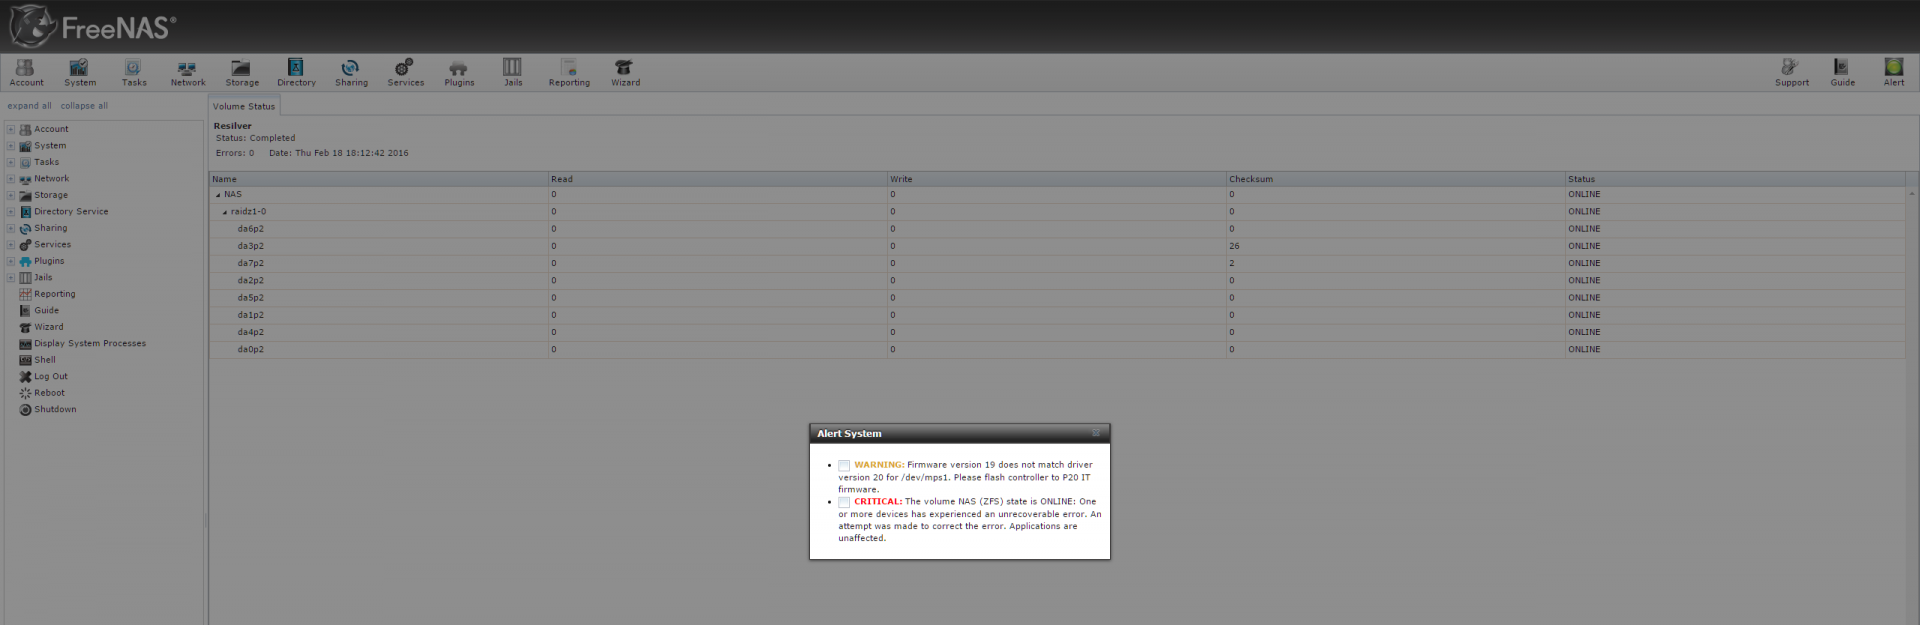The height and width of the screenshot is (625, 1920).
Task: Expand the Storage tree node
Action: [x=11, y=195]
